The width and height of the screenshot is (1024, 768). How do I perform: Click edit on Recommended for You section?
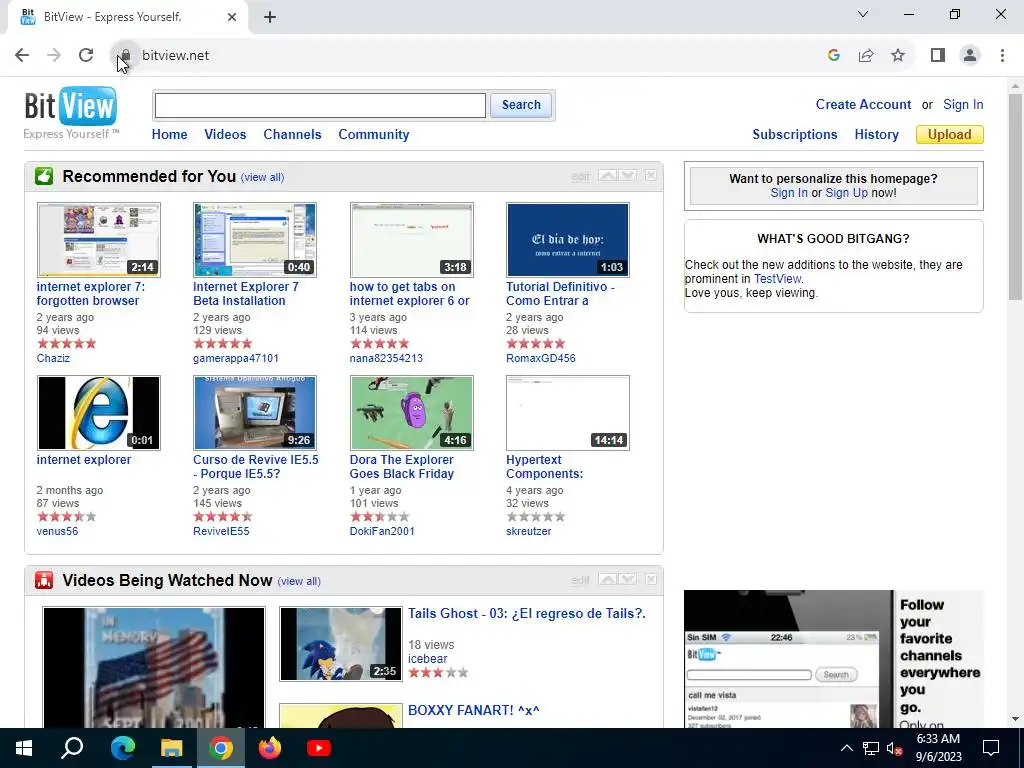tap(580, 176)
